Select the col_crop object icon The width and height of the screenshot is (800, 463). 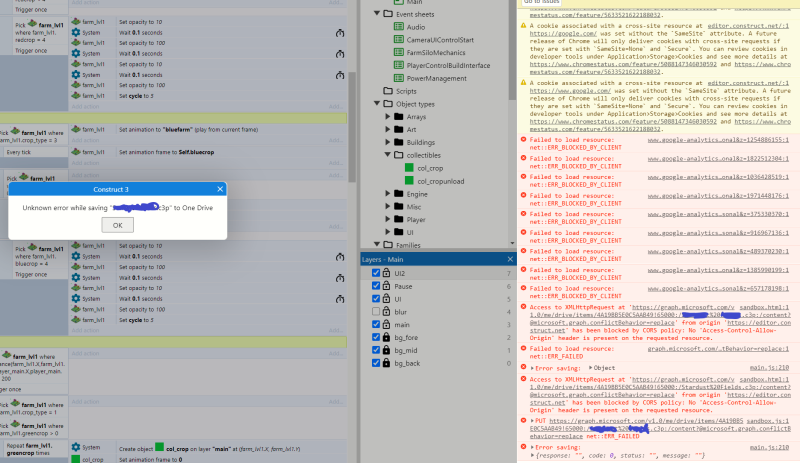click(x=409, y=167)
